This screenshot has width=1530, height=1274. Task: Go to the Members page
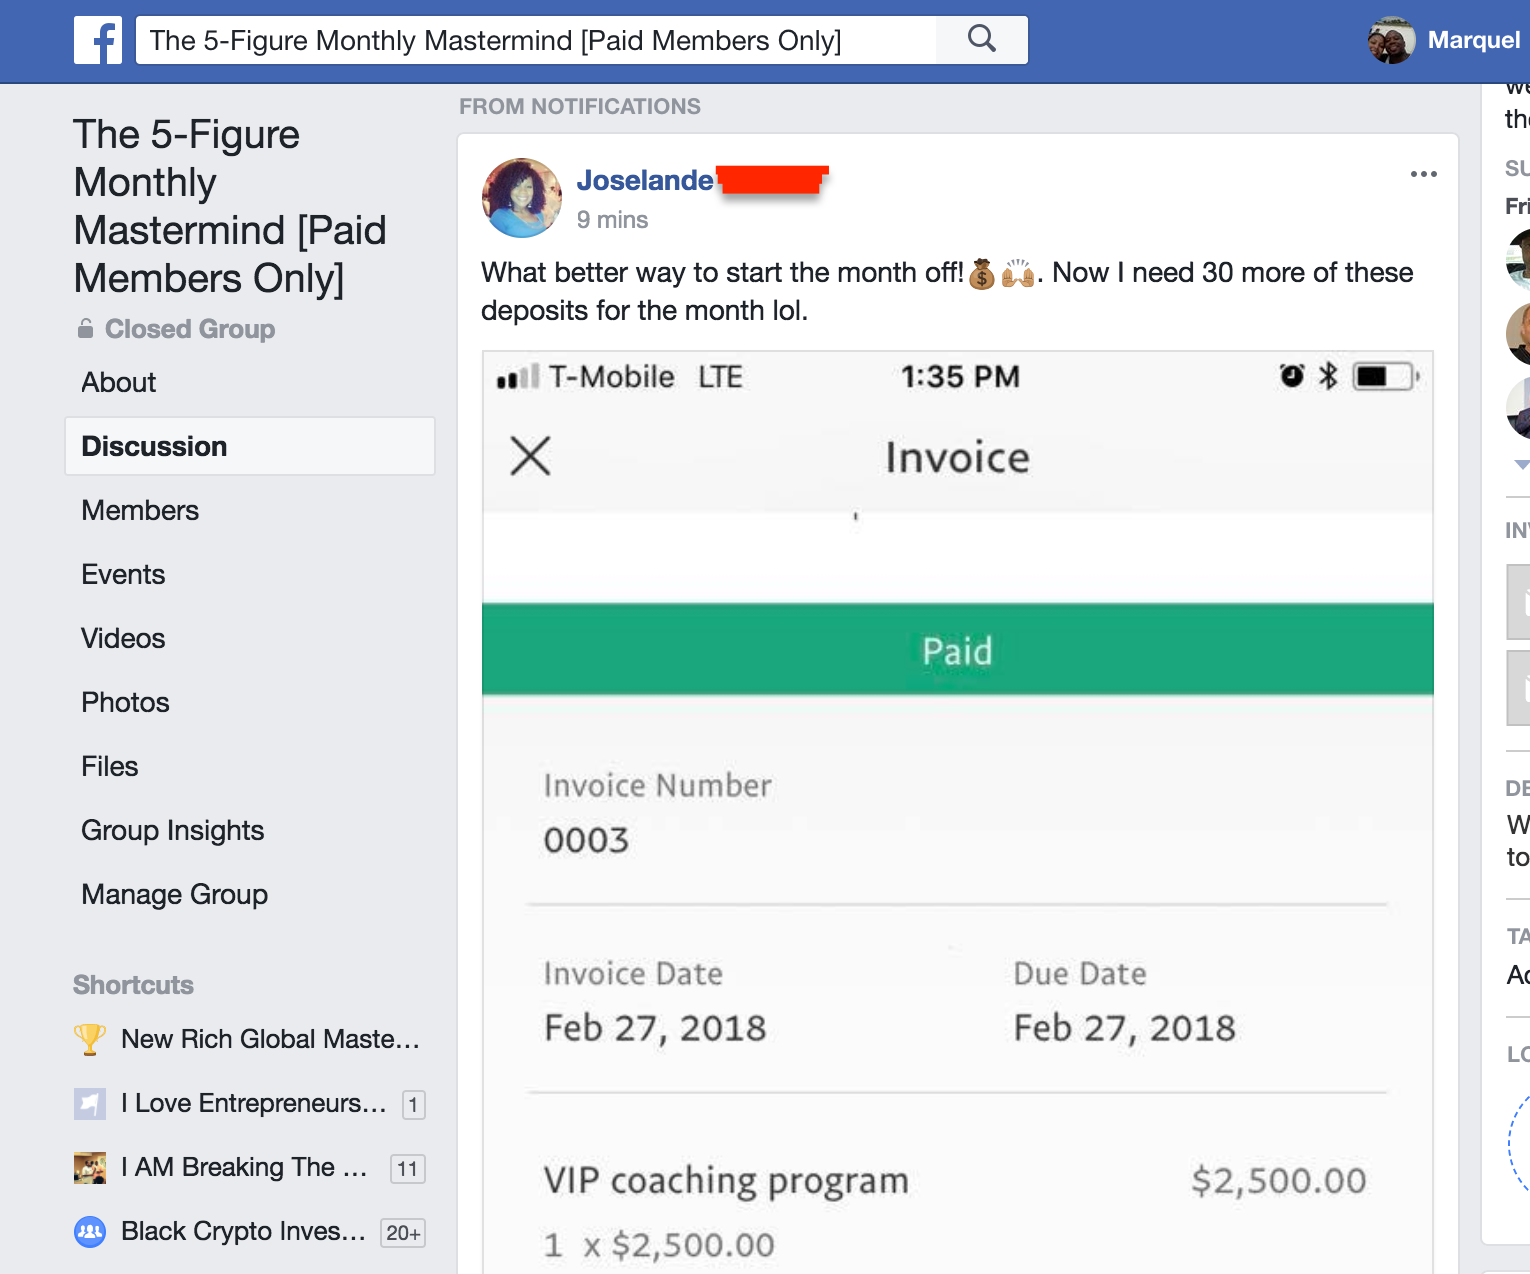[x=140, y=510]
